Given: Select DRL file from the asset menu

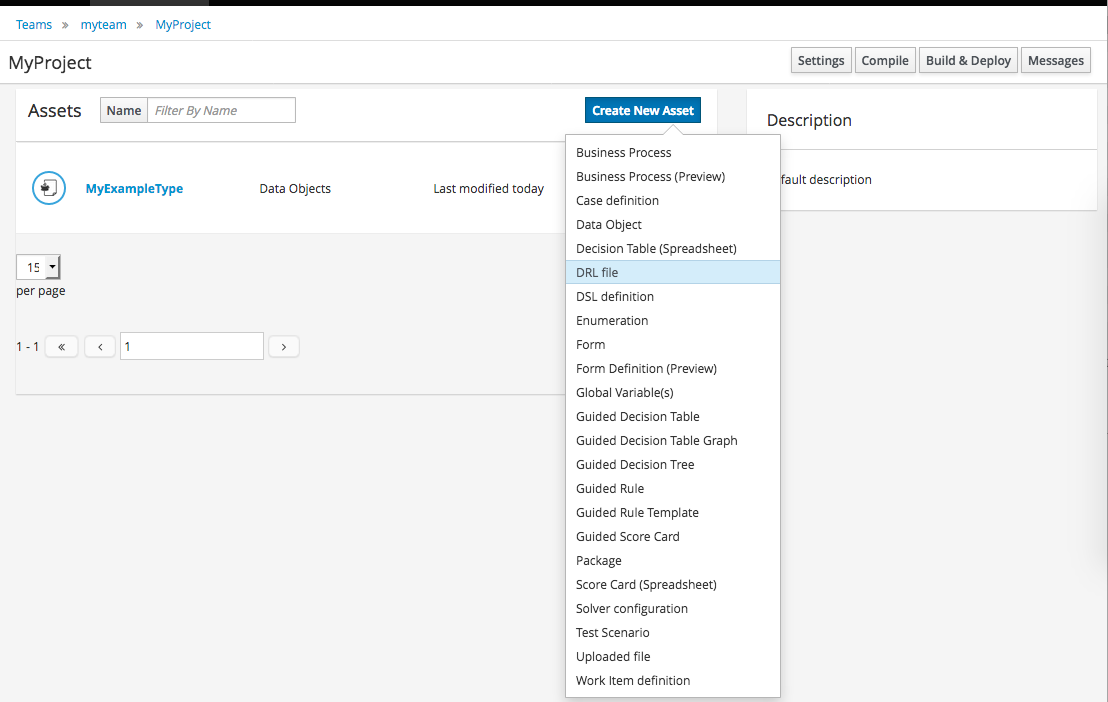Looking at the screenshot, I should pos(597,272).
